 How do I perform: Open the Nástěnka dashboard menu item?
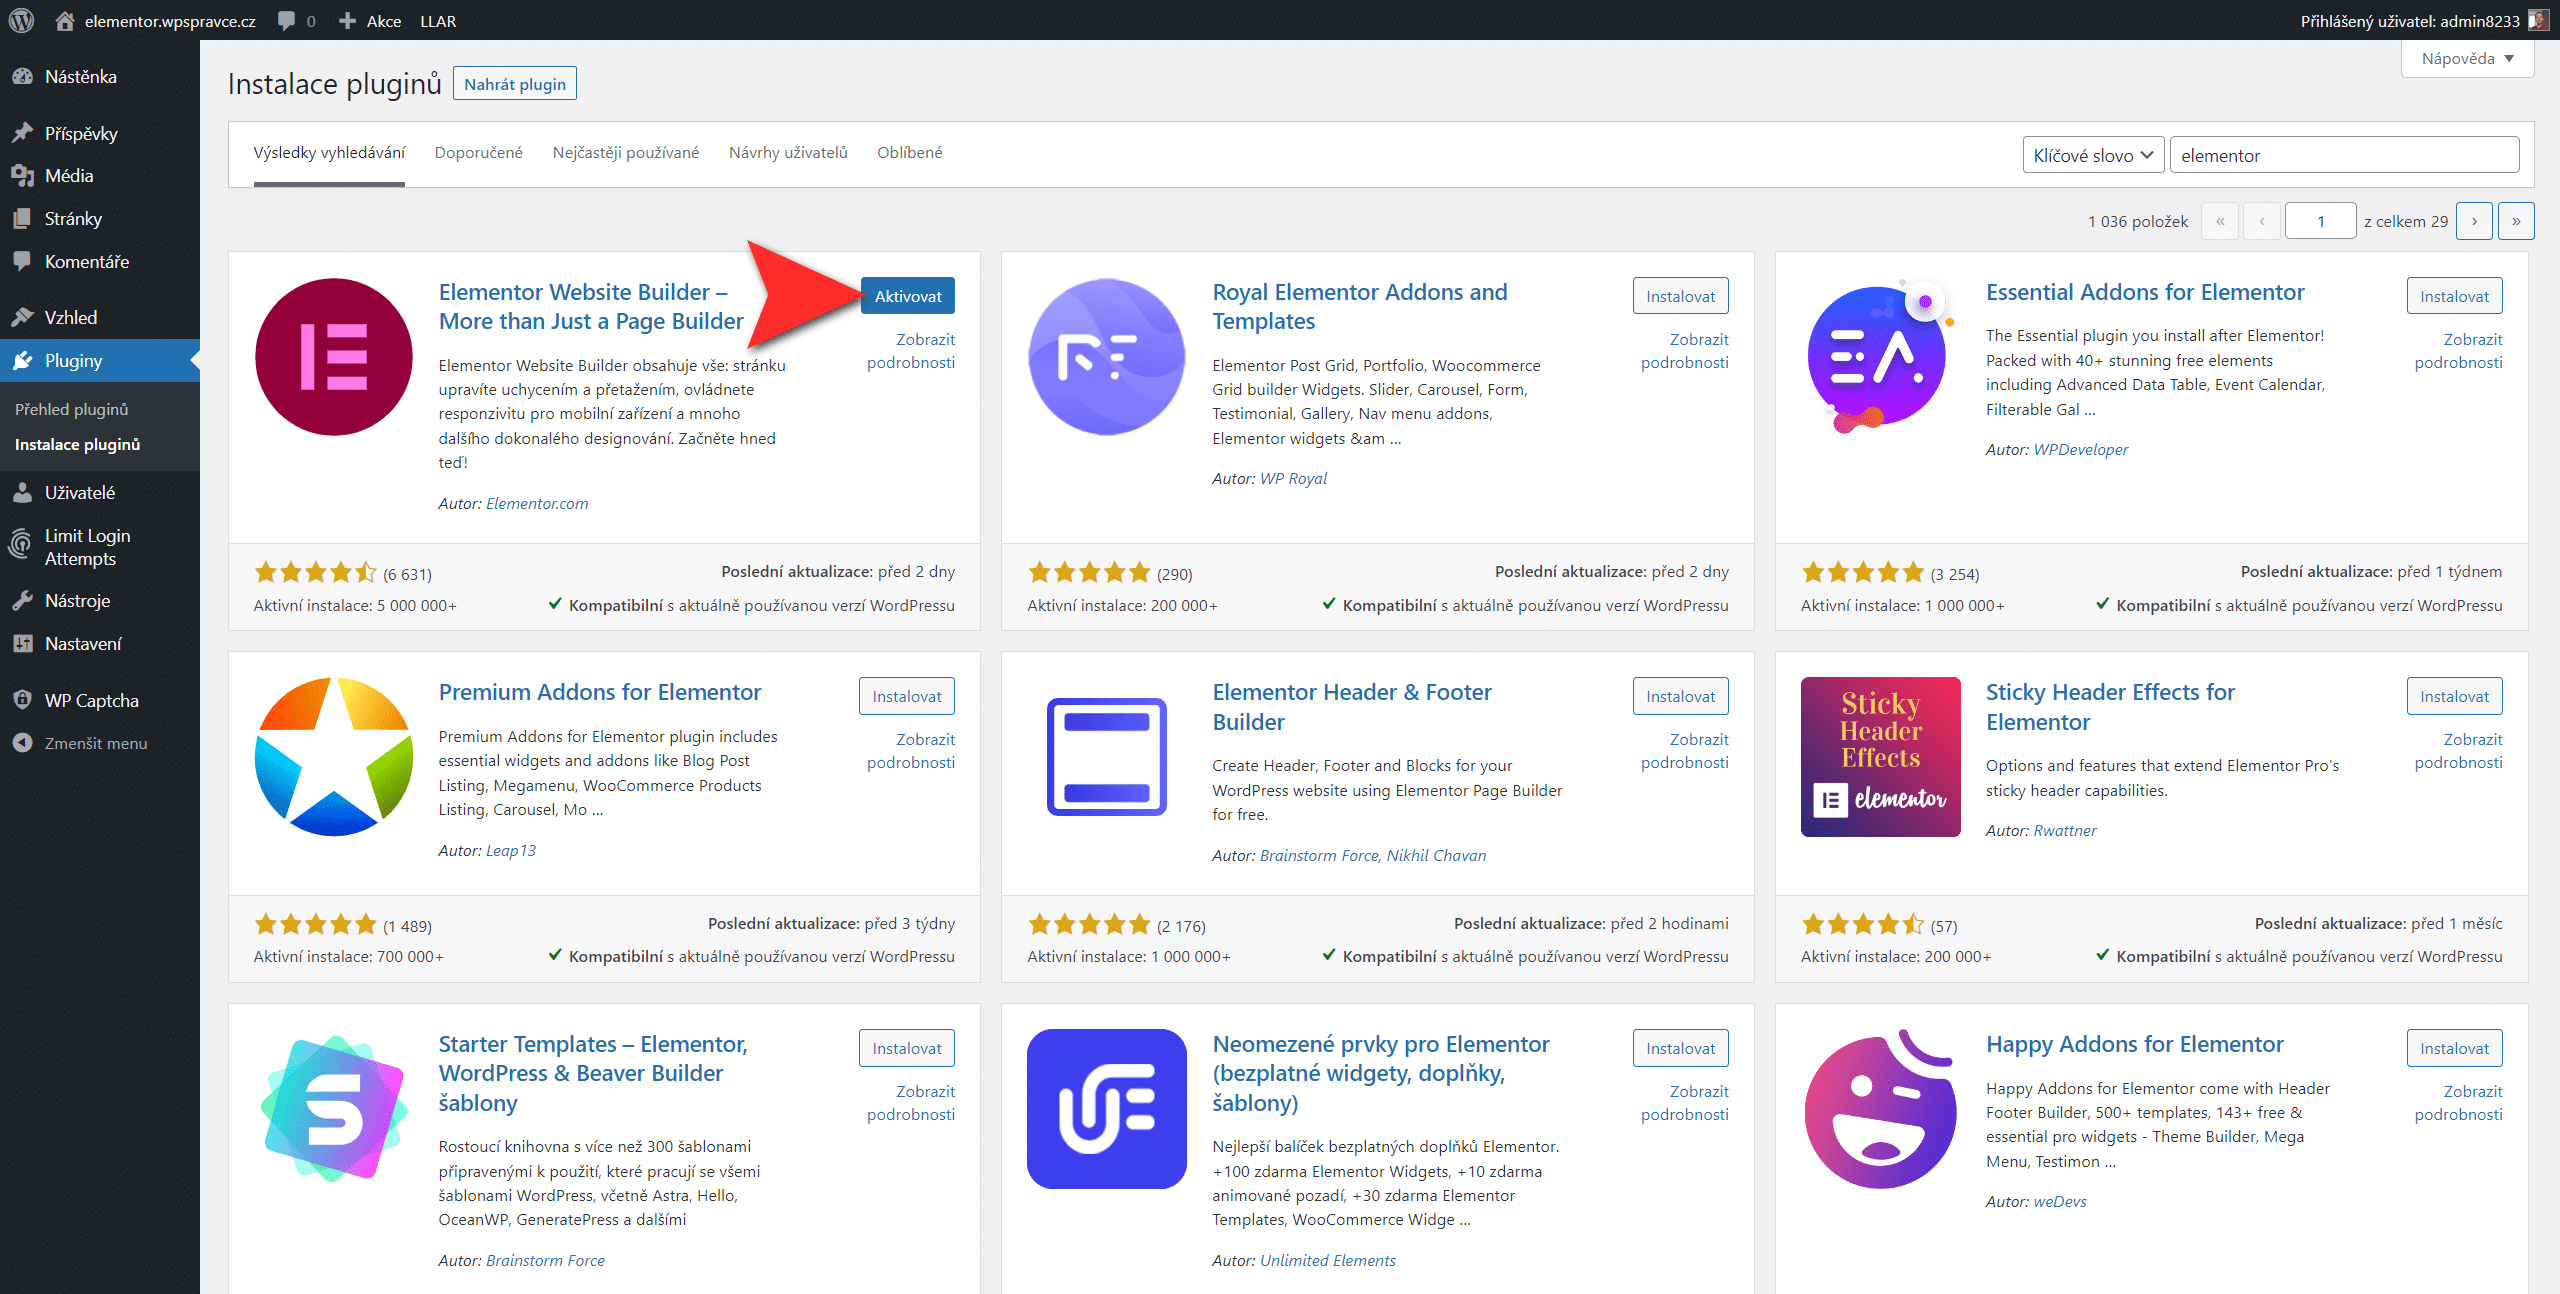pyautogui.click(x=80, y=77)
